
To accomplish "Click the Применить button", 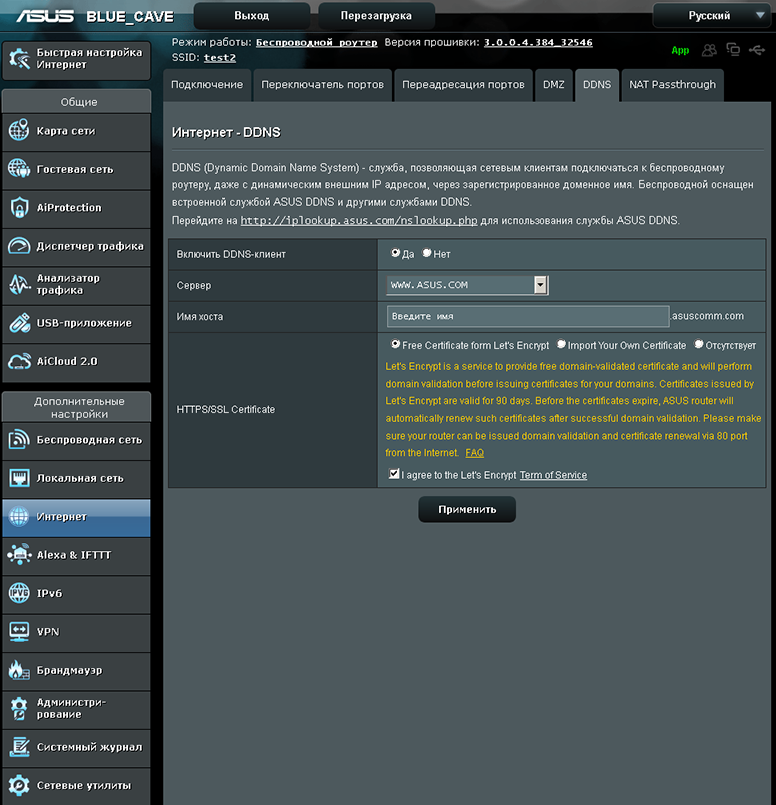I will (x=467, y=509).
